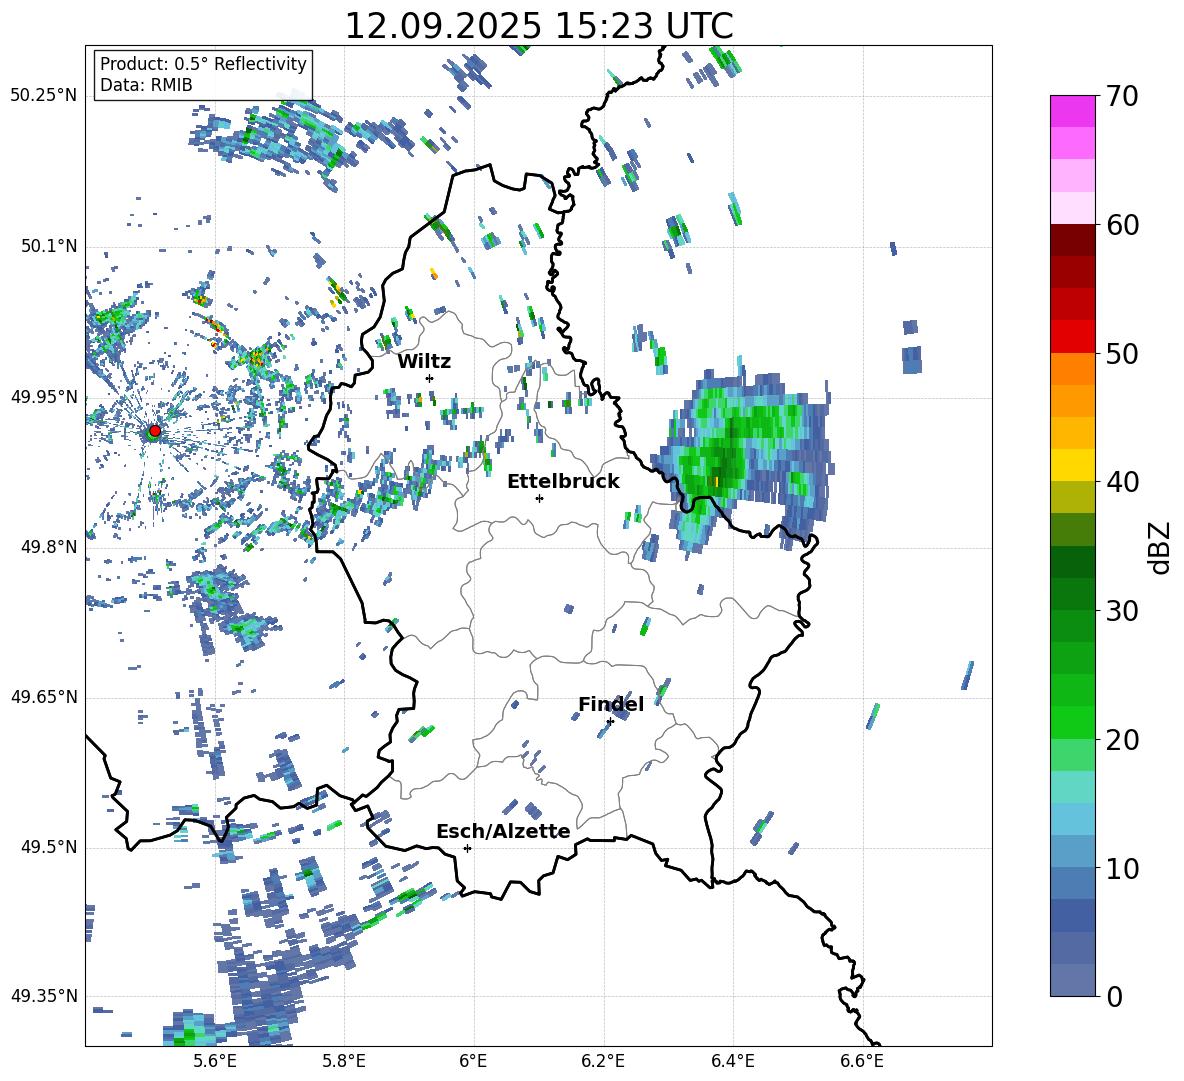Click the Wiltz station cross marker
This screenshot has height=1081, width=1184.
430,378
